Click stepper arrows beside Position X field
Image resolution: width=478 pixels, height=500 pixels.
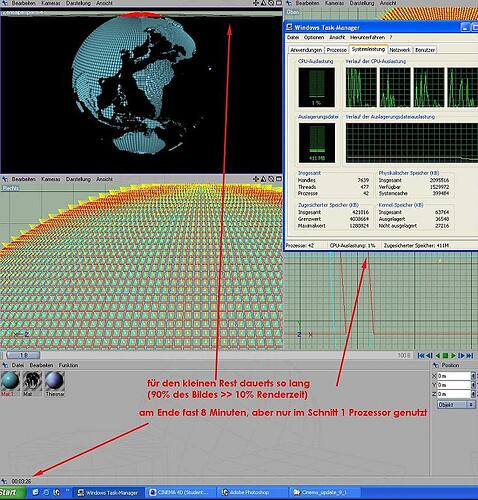[x=473, y=376]
